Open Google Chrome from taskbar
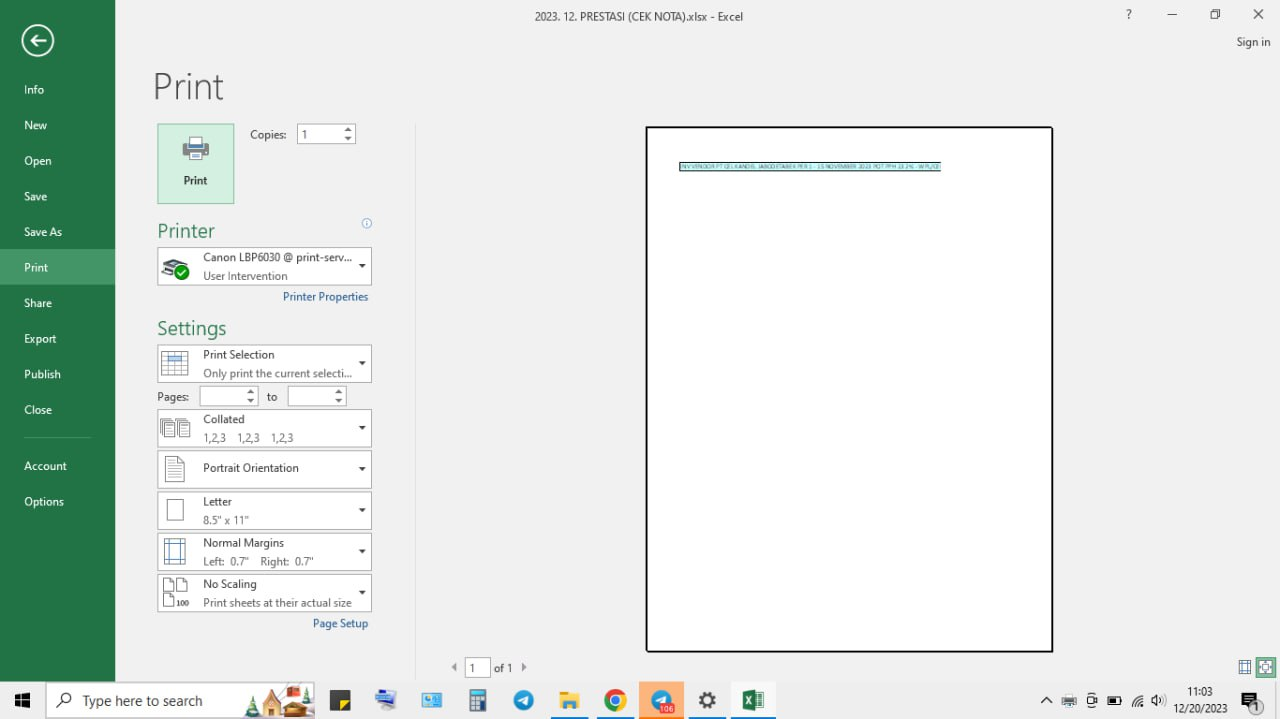The image size is (1280, 719). click(x=615, y=701)
